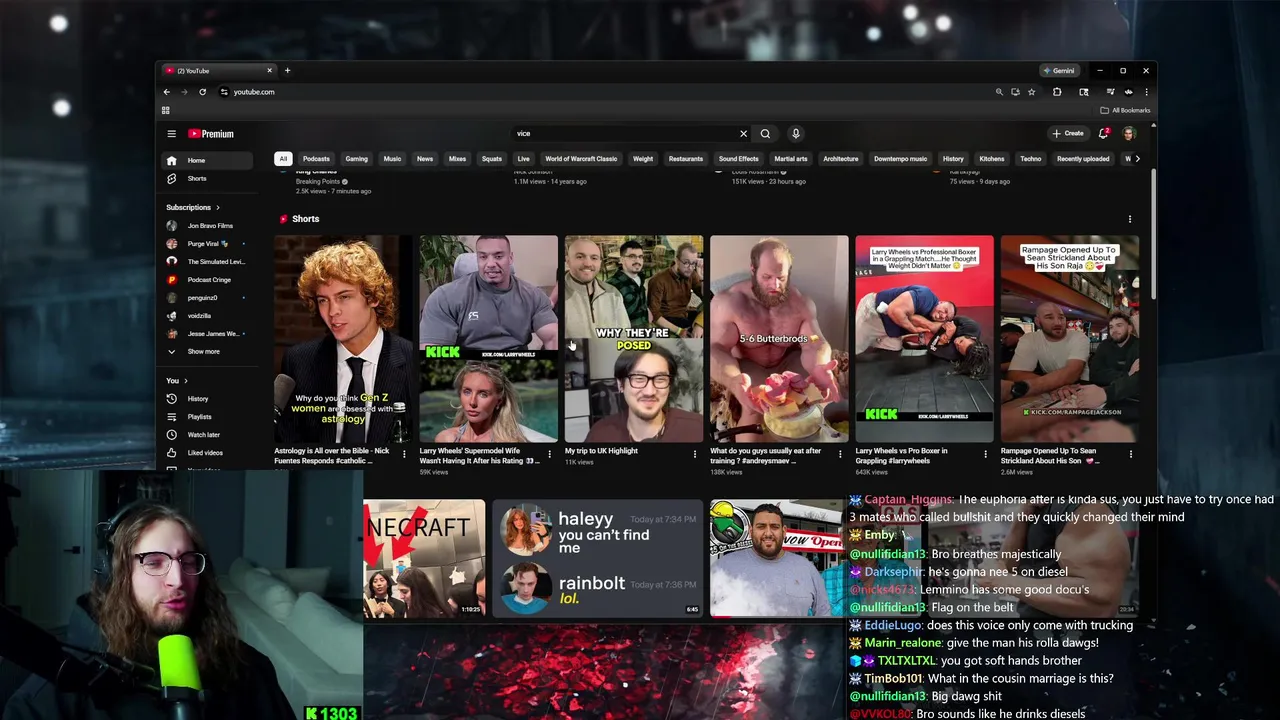The width and height of the screenshot is (1280, 720).
Task: Open a new browser tab with plus
Action: (287, 71)
